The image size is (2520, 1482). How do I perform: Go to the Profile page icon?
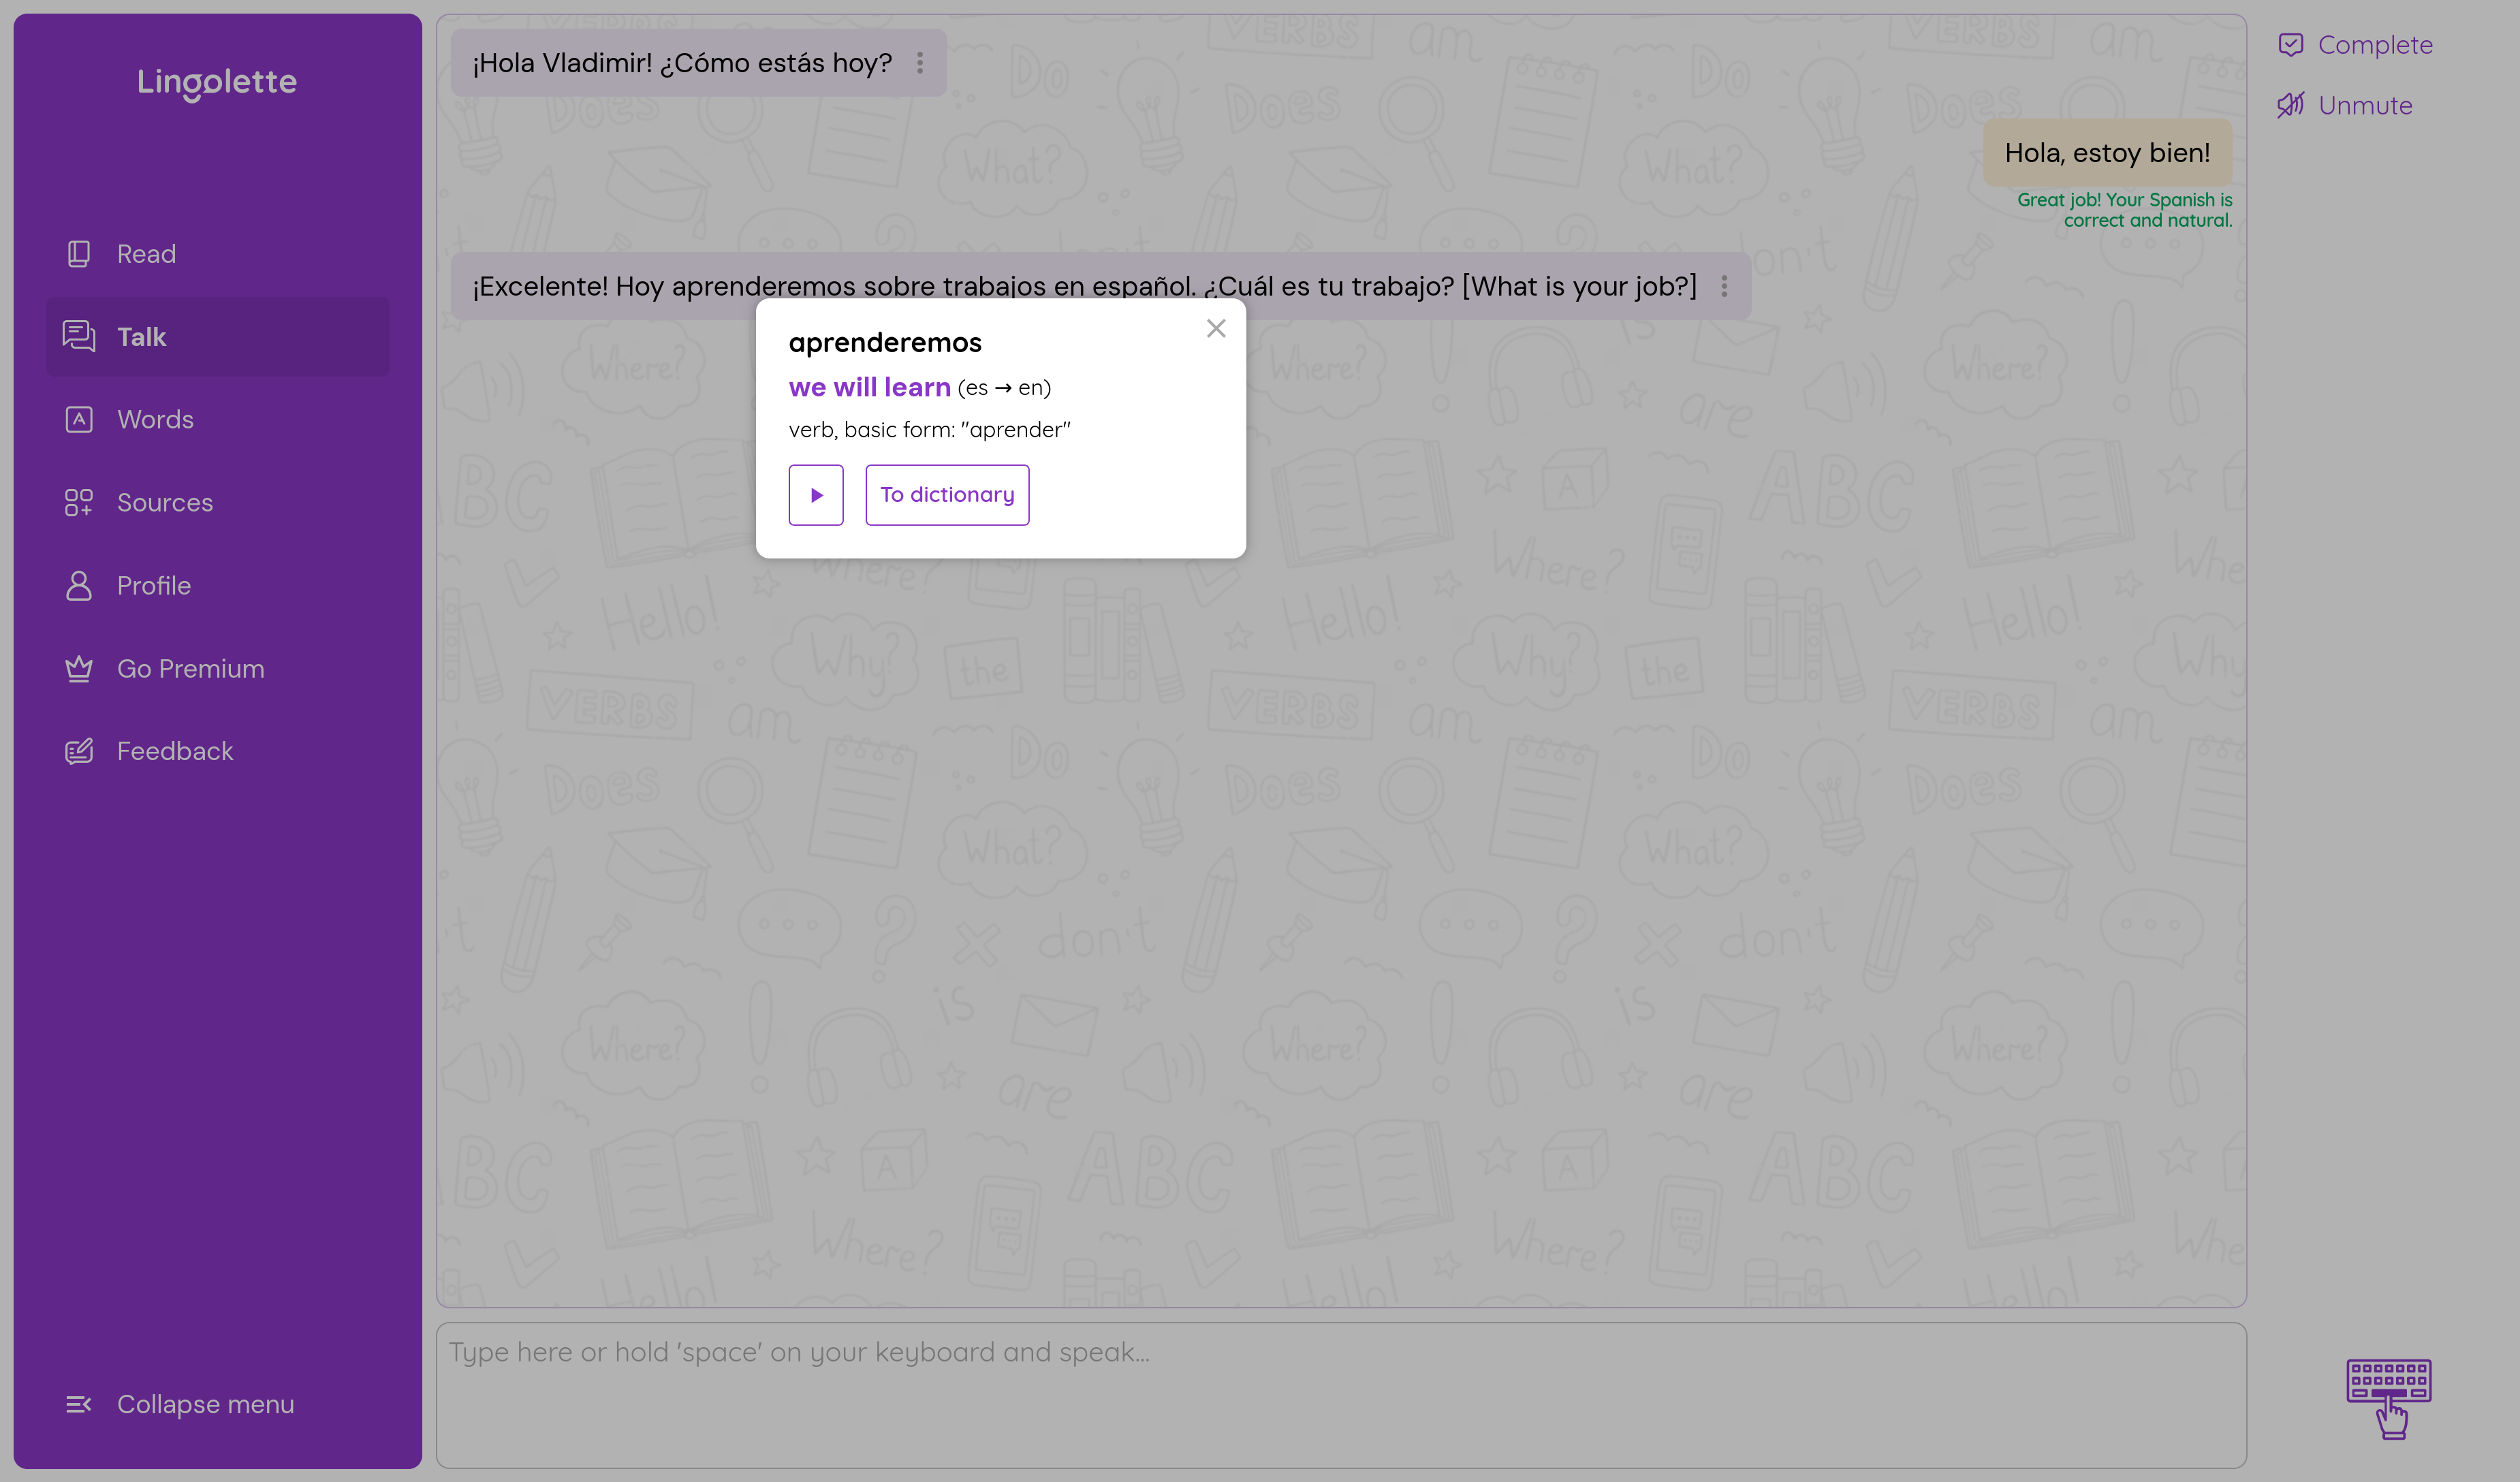78,585
